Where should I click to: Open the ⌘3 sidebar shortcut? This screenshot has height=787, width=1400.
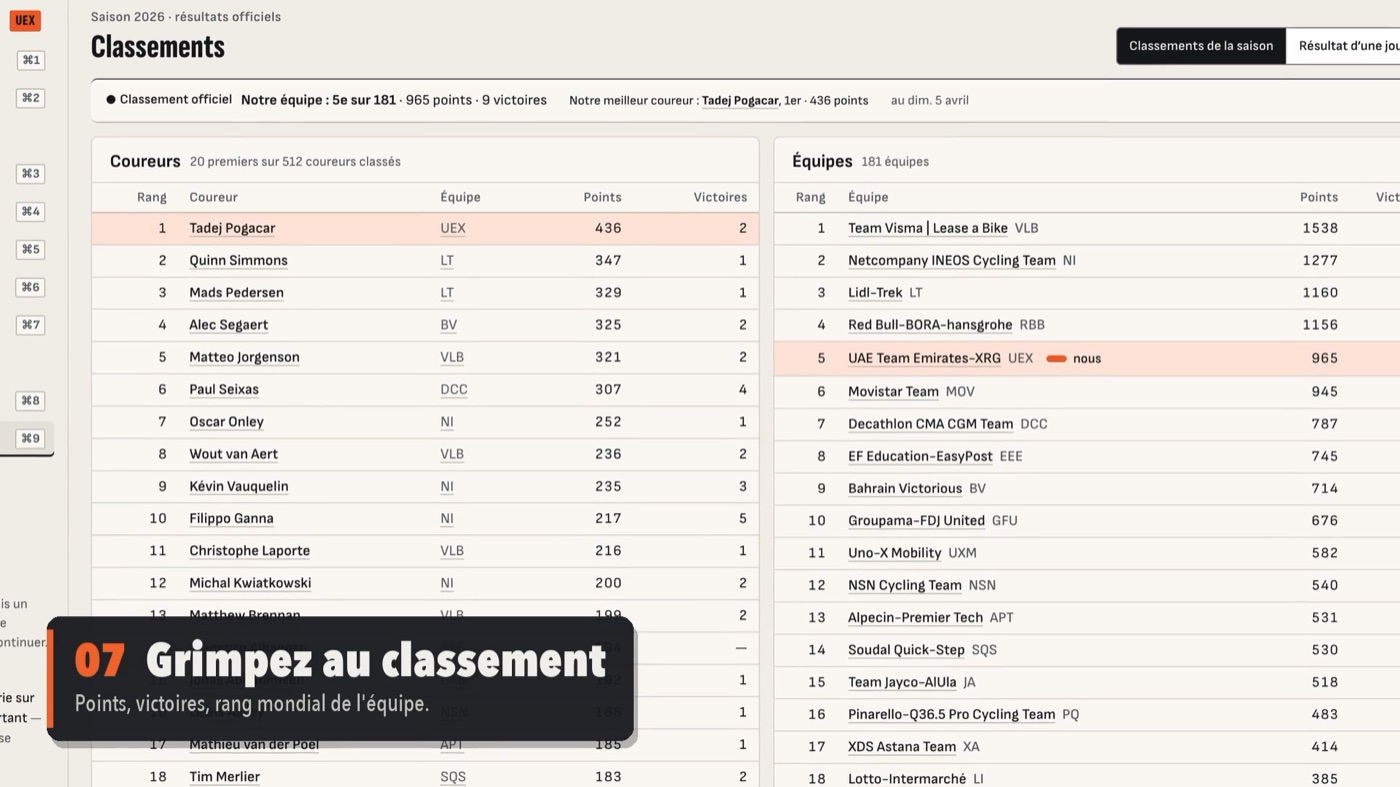31,174
